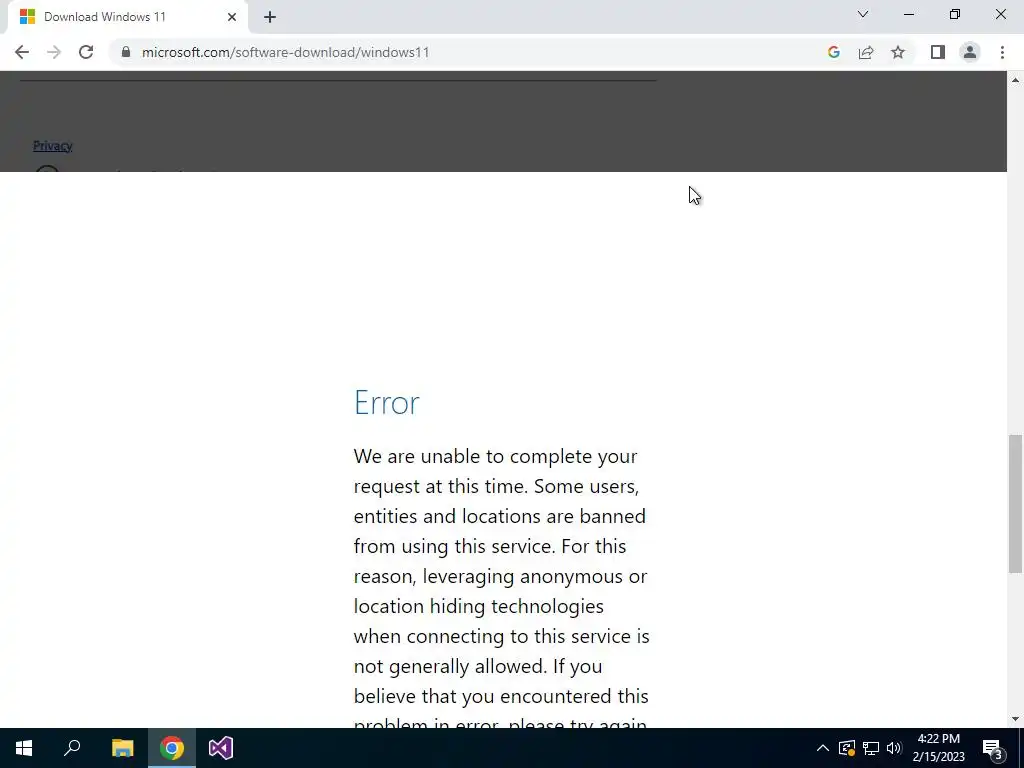Click scrollbar down arrow

point(1015,719)
